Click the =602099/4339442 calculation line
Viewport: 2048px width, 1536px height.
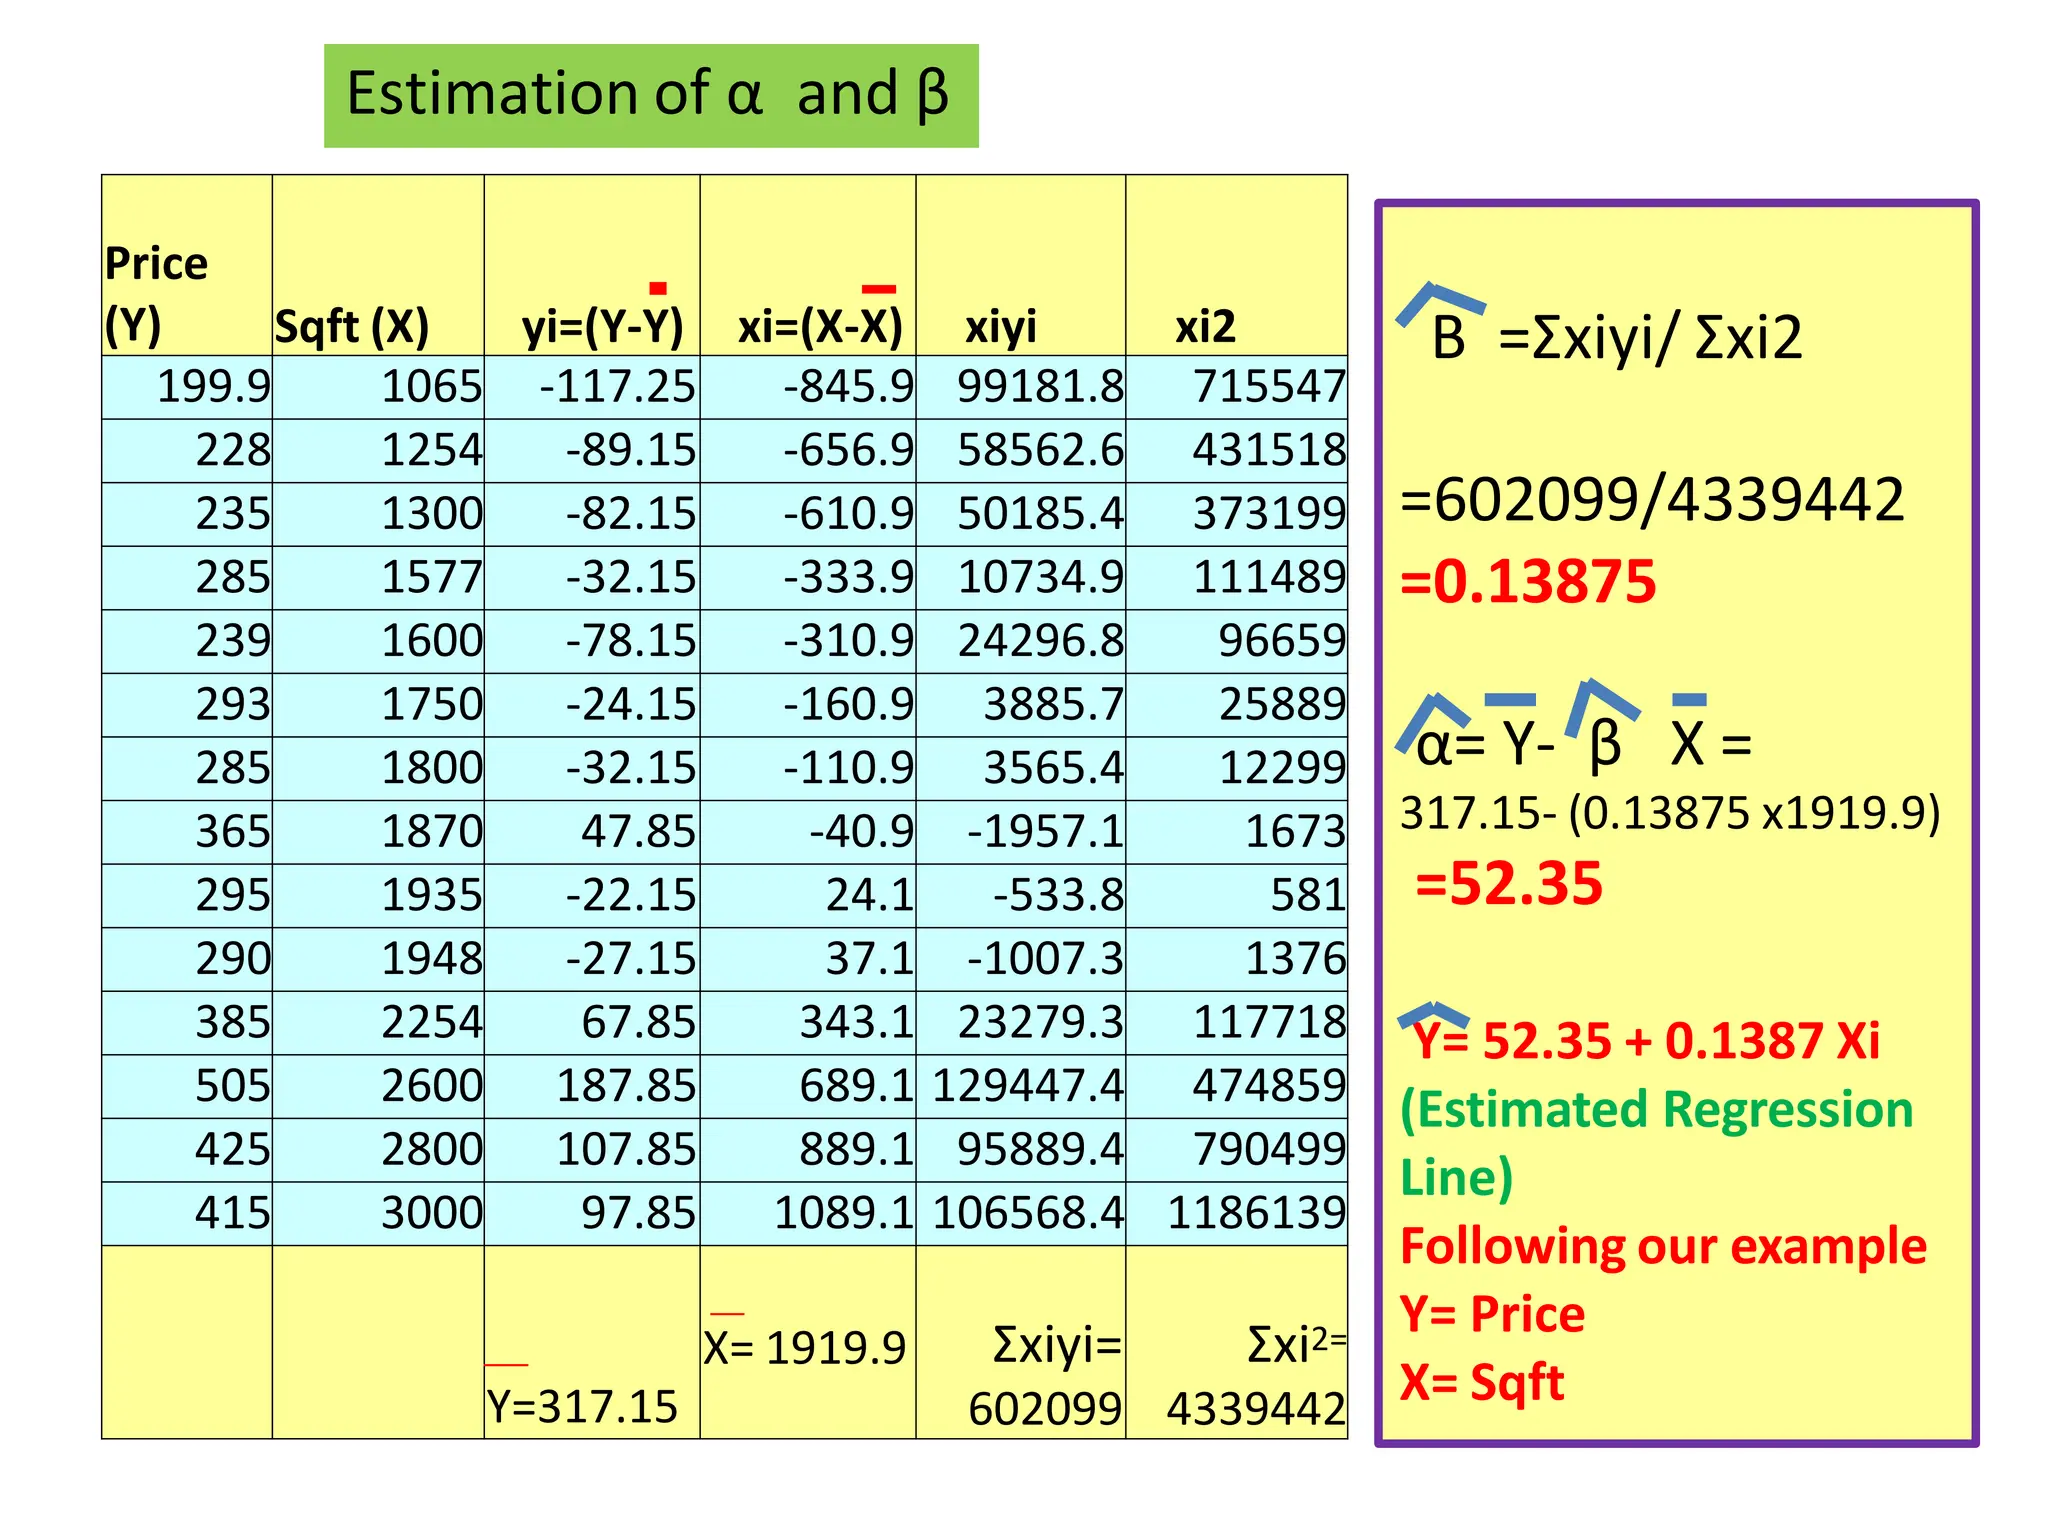[x=1652, y=499]
